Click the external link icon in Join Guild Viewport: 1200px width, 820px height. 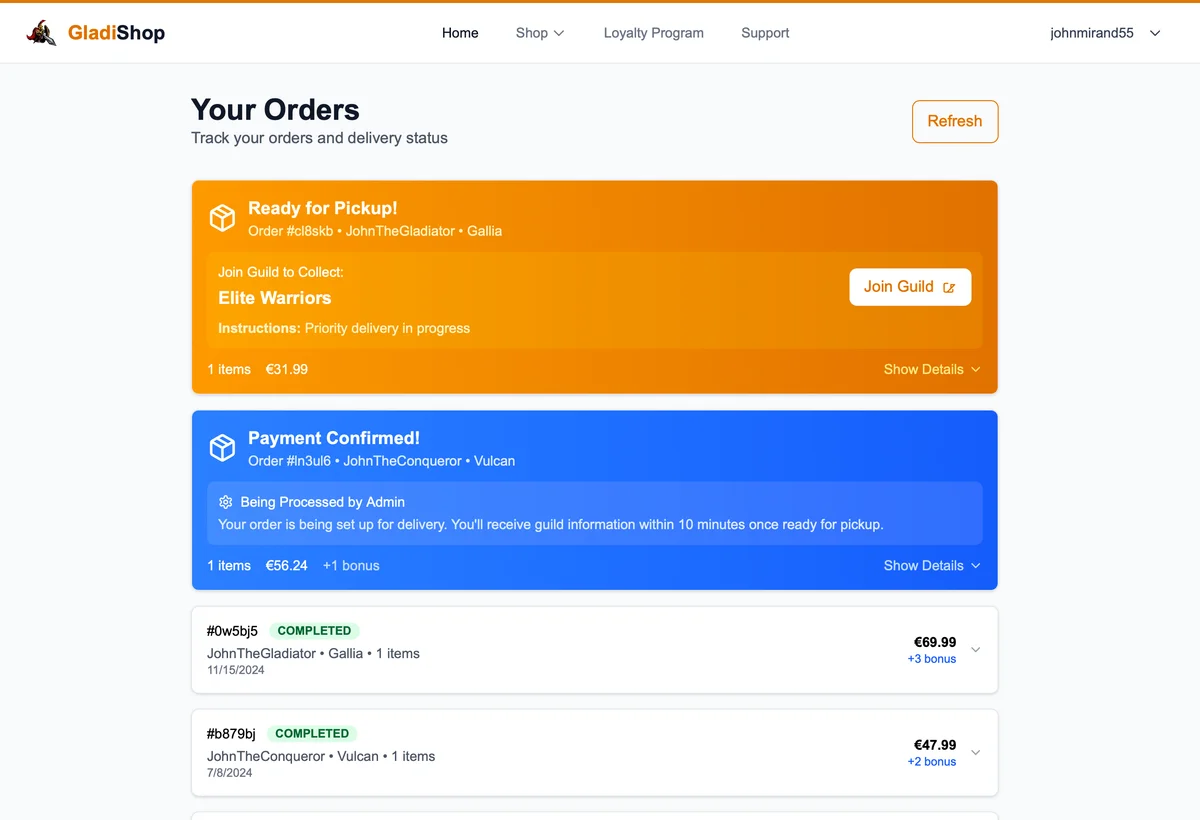[x=949, y=287]
